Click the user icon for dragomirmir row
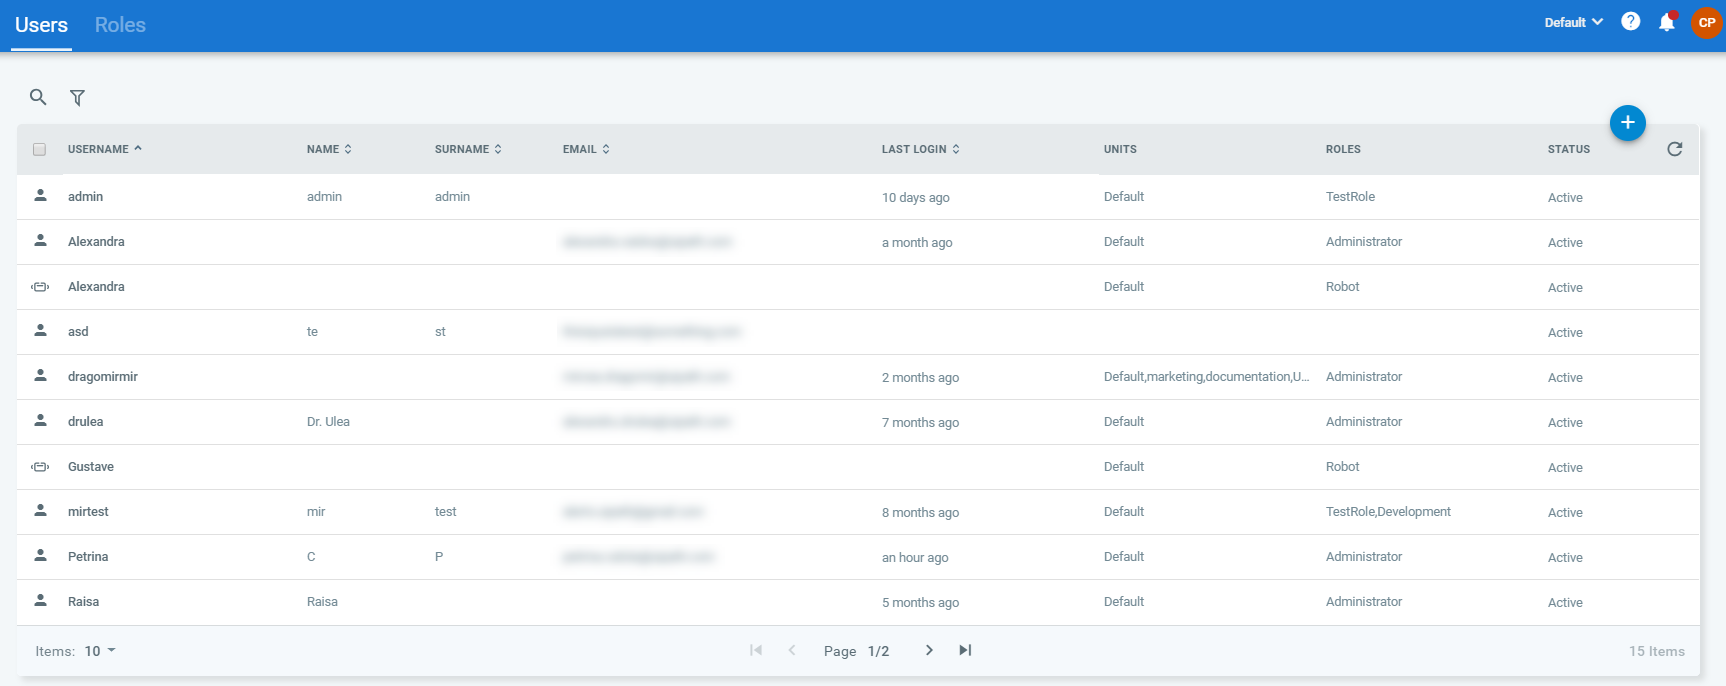 pyautogui.click(x=40, y=375)
